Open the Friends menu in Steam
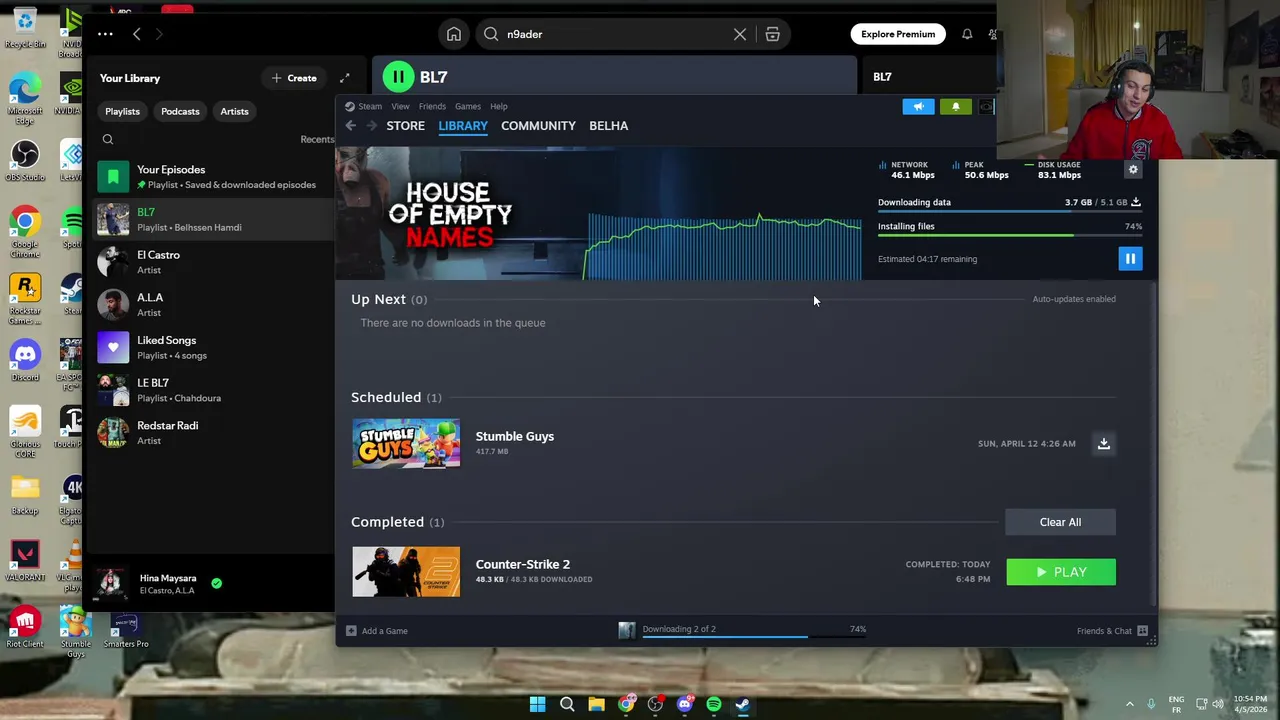 click(x=432, y=106)
